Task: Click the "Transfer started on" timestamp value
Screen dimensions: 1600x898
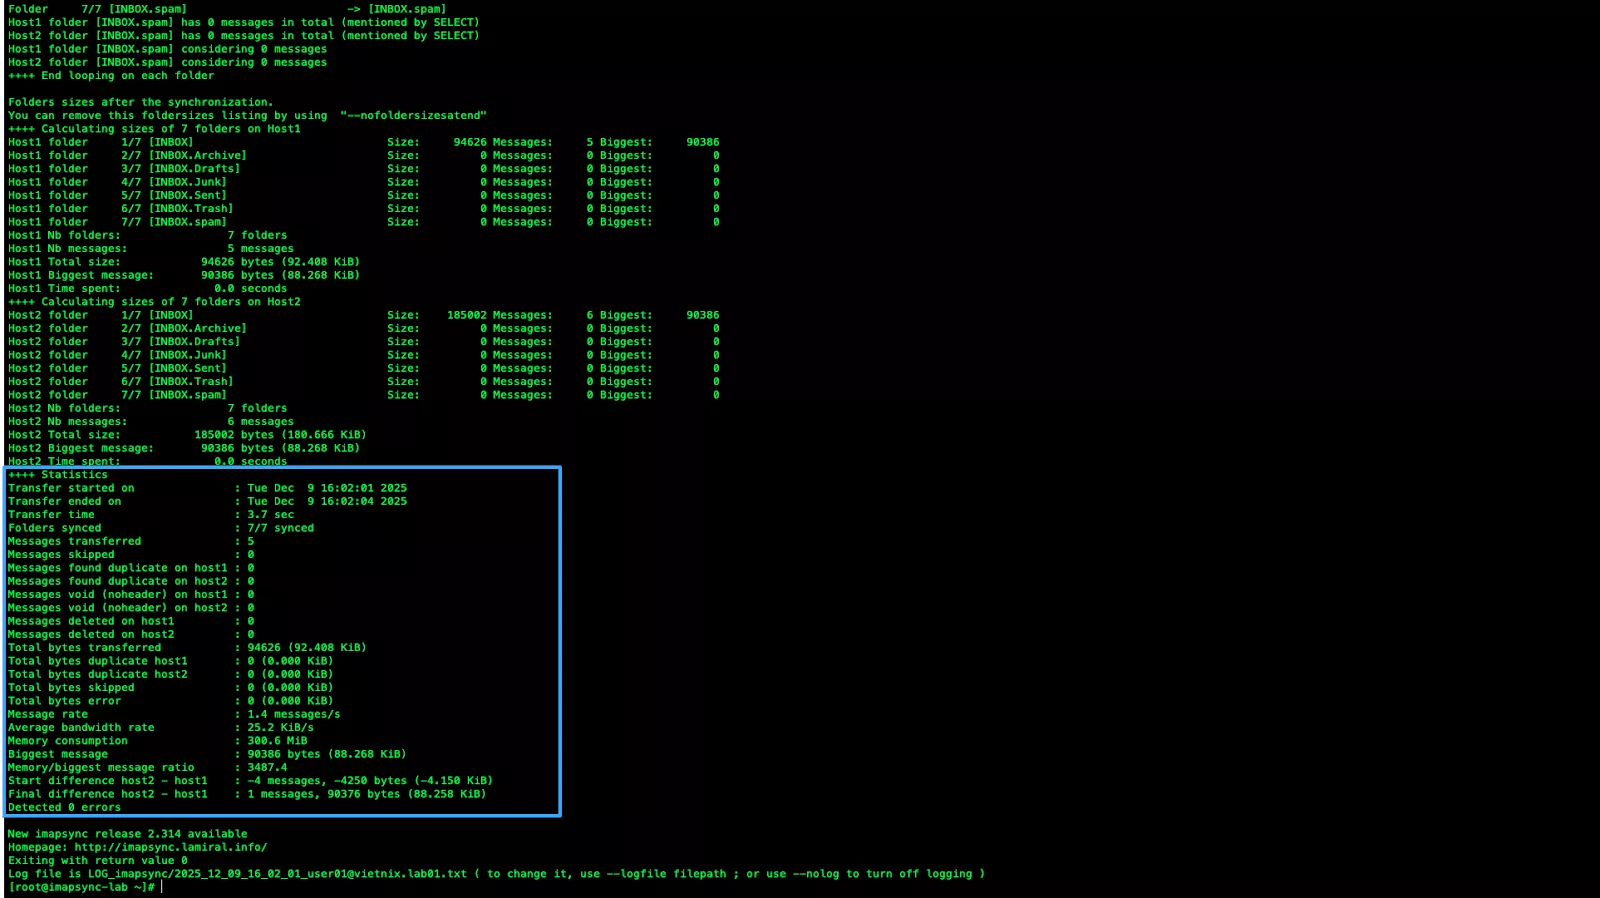Action: [x=327, y=488]
